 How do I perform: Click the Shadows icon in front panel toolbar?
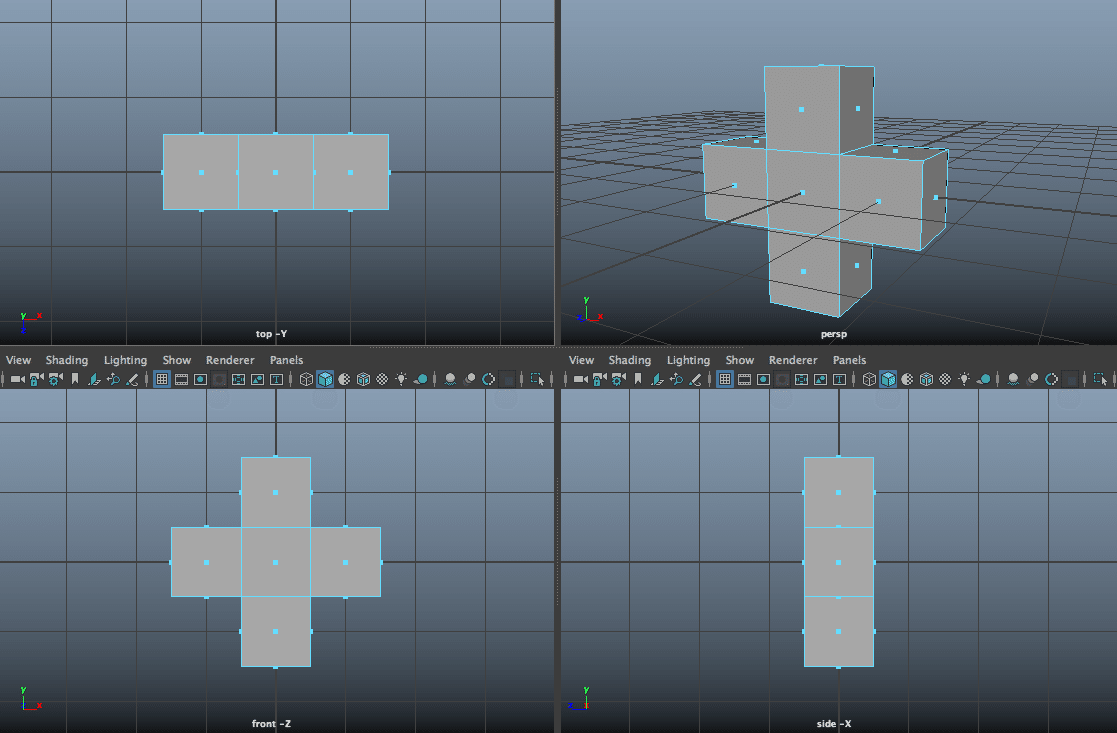tap(421, 379)
